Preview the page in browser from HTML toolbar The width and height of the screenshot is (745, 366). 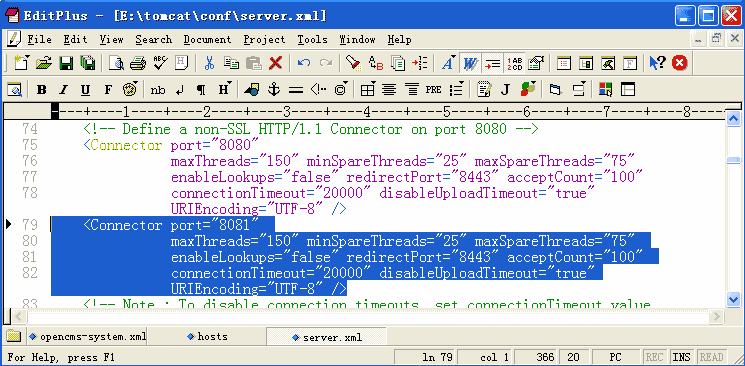(x=14, y=89)
